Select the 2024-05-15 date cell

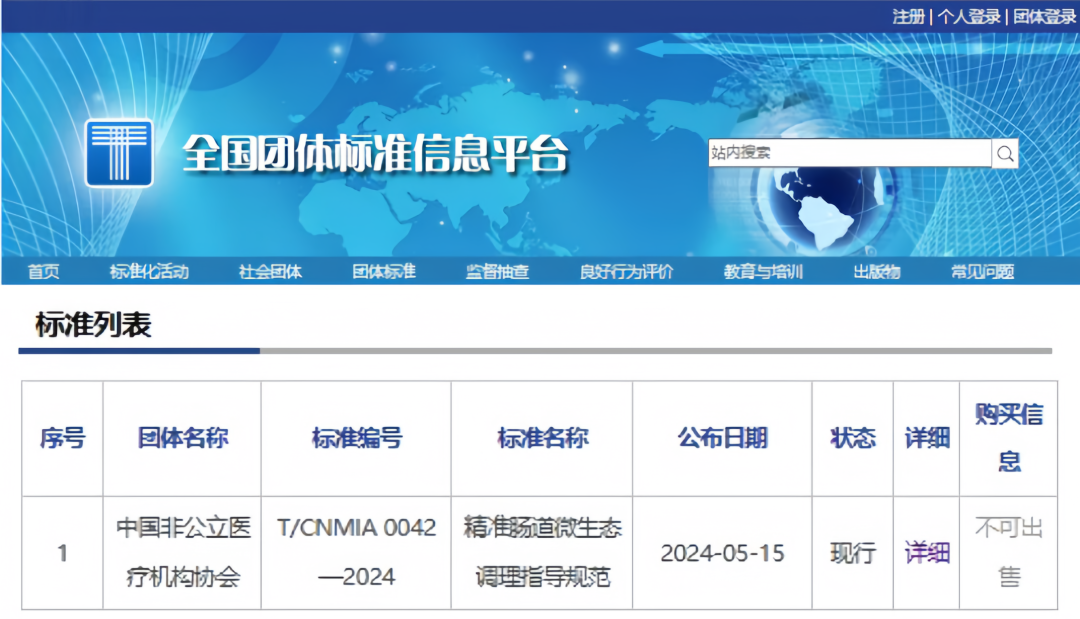[723, 553]
